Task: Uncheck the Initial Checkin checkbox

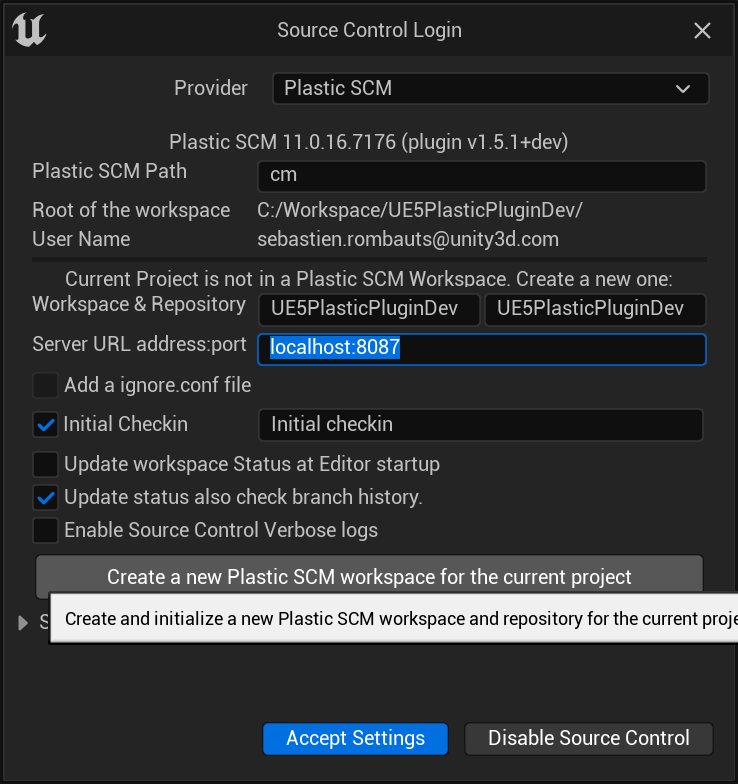Action: pyautogui.click(x=46, y=424)
